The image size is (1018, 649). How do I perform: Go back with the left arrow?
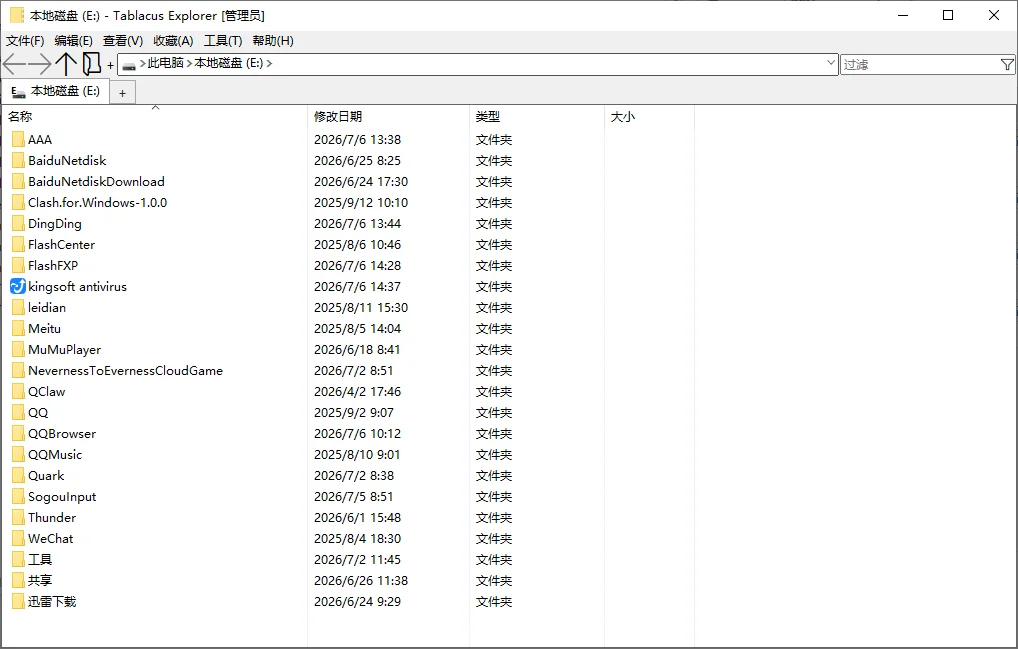[x=14, y=64]
